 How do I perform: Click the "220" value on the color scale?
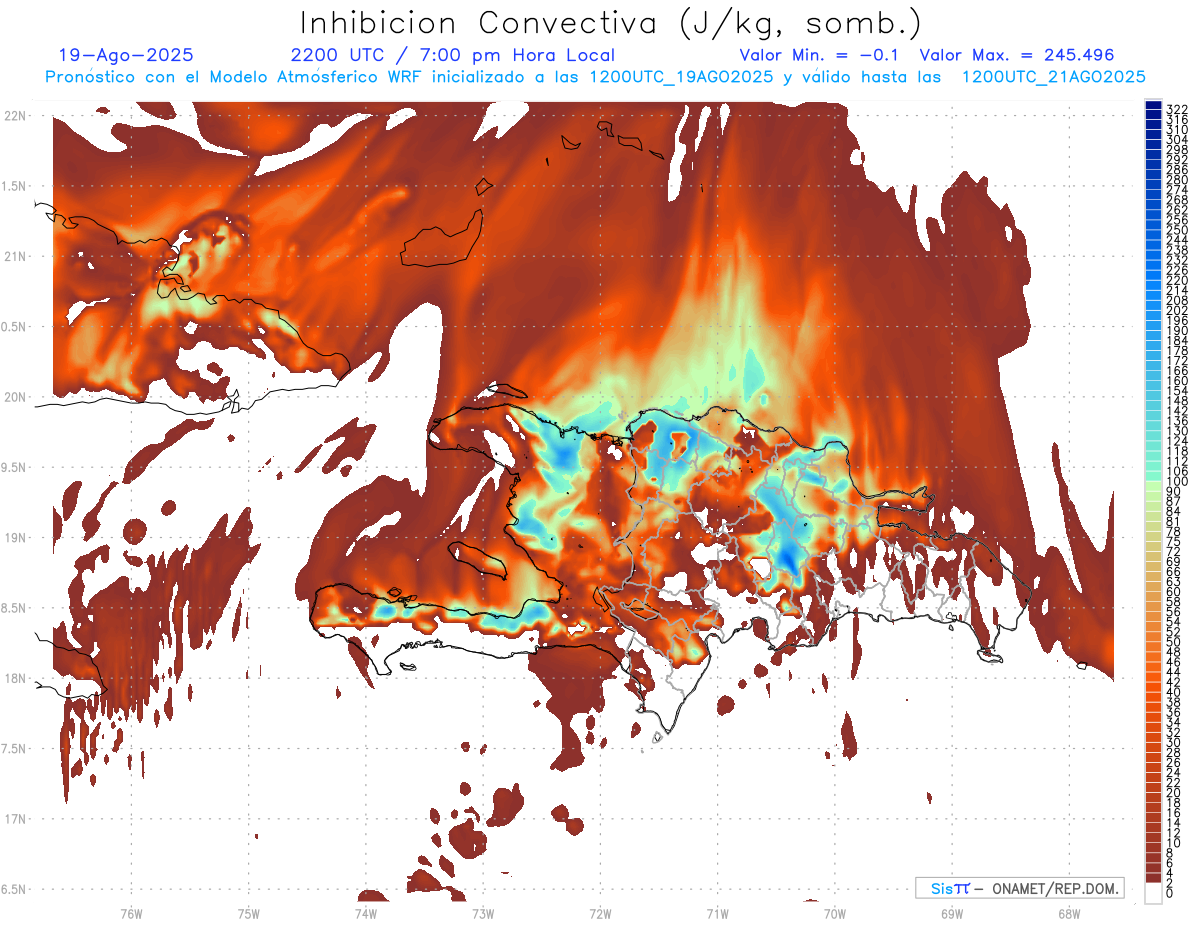[1176, 281]
